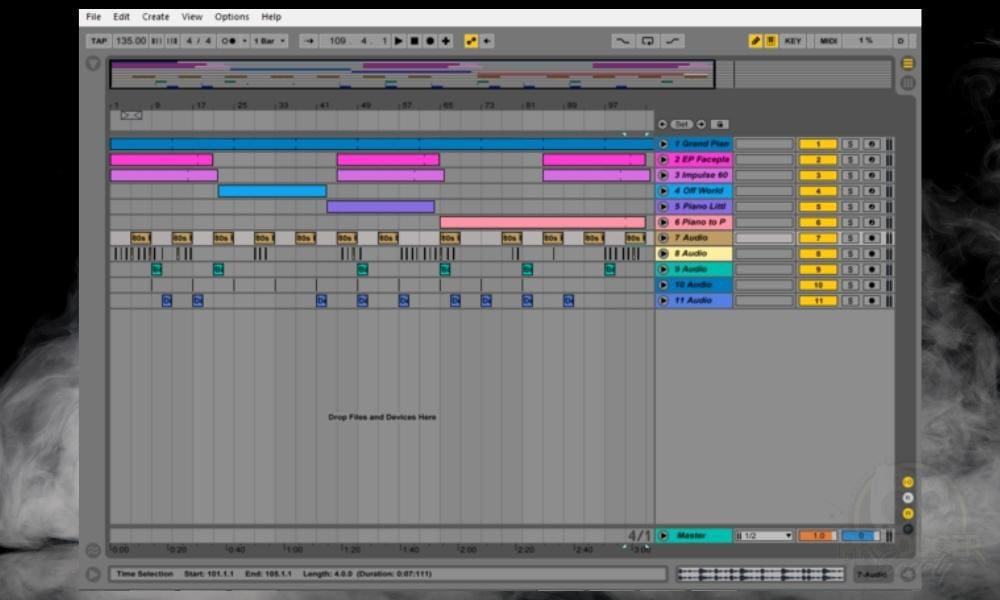Image resolution: width=1000 pixels, height=600 pixels.
Task: Stop playback with the Stop button
Action: click(415, 41)
